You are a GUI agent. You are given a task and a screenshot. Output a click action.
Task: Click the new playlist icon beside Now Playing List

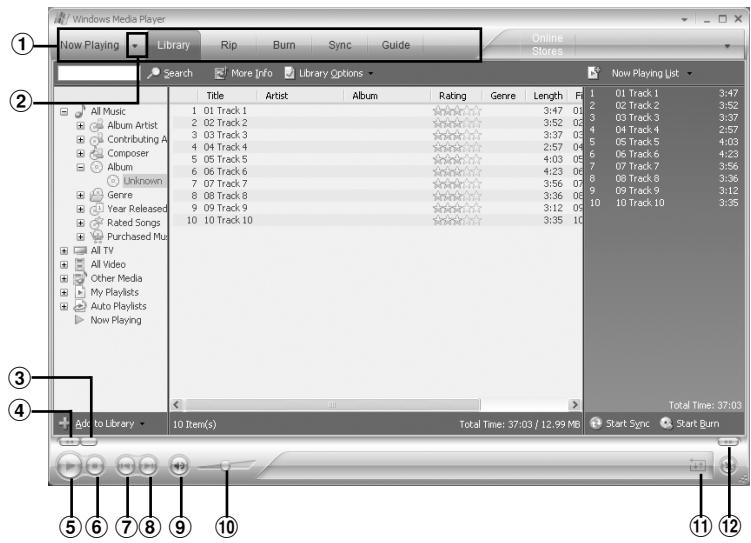[594, 73]
